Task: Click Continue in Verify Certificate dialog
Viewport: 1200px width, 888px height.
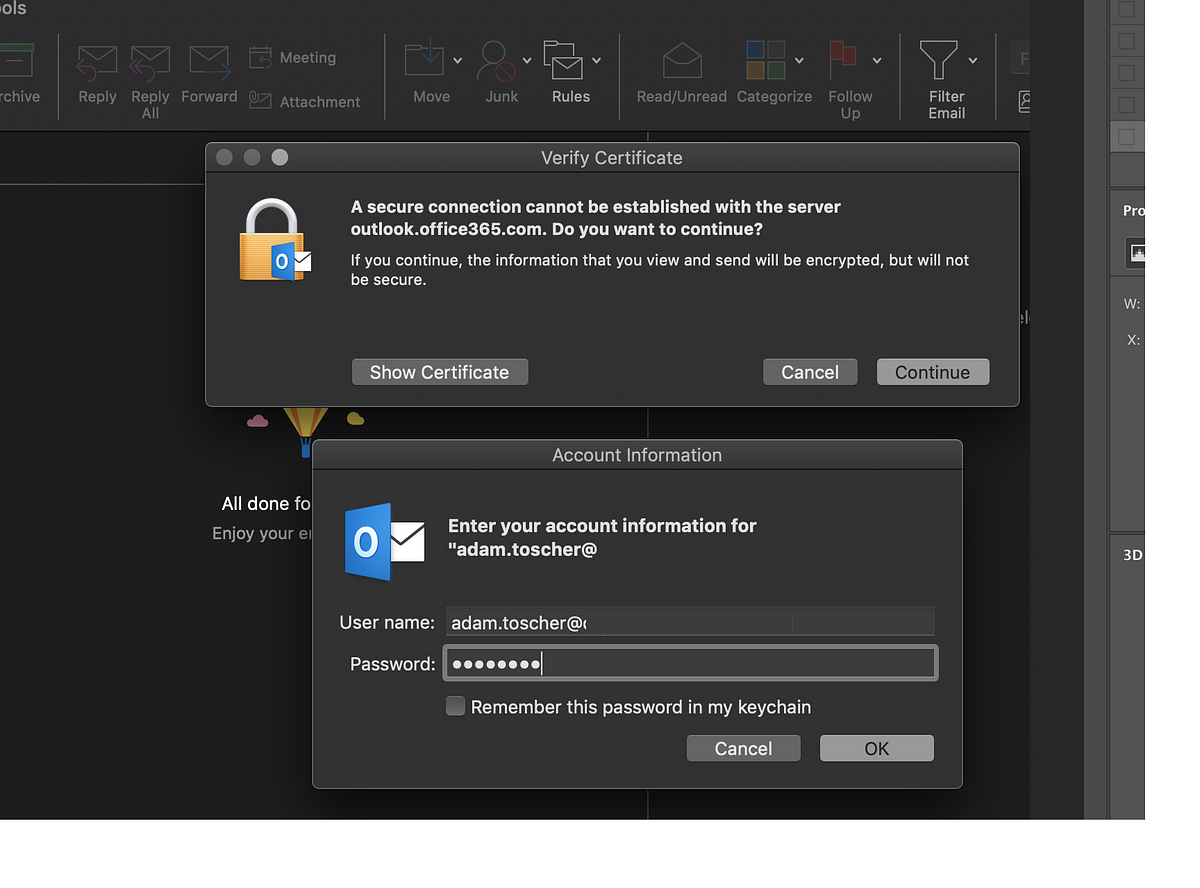Action: coord(933,372)
